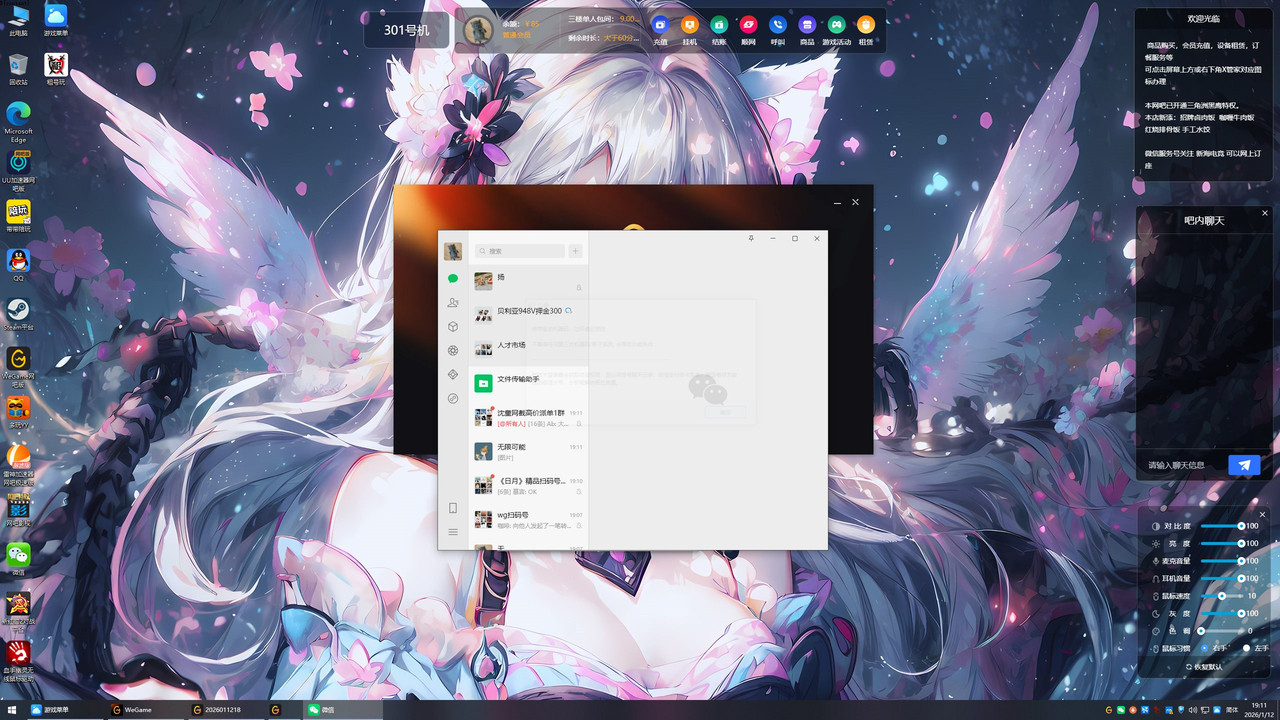Open WeChat phone icon in sidebar

click(x=453, y=508)
